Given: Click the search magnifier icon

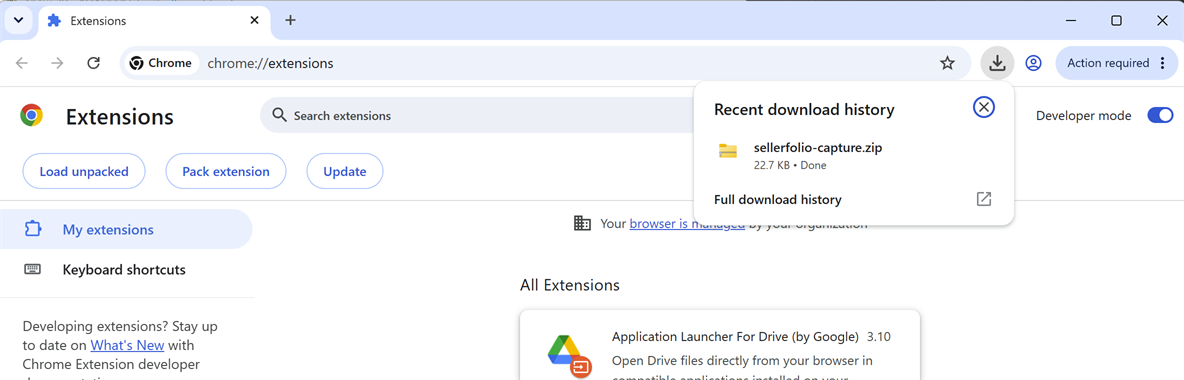Looking at the screenshot, I should 279,116.
